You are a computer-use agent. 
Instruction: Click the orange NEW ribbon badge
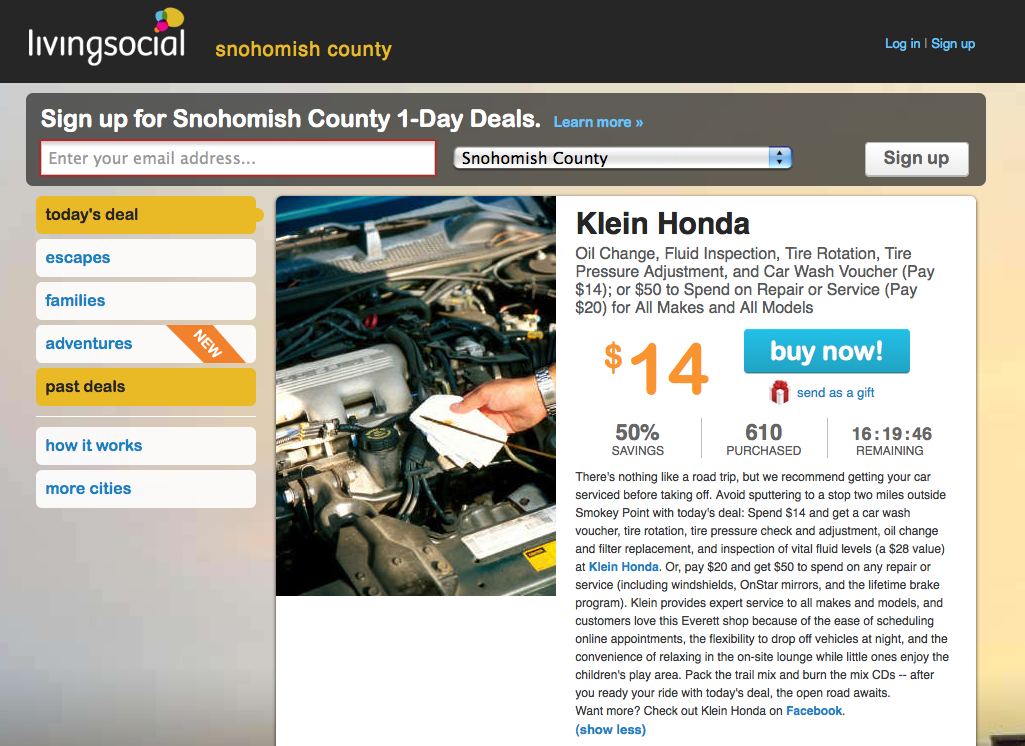coord(205,343)
